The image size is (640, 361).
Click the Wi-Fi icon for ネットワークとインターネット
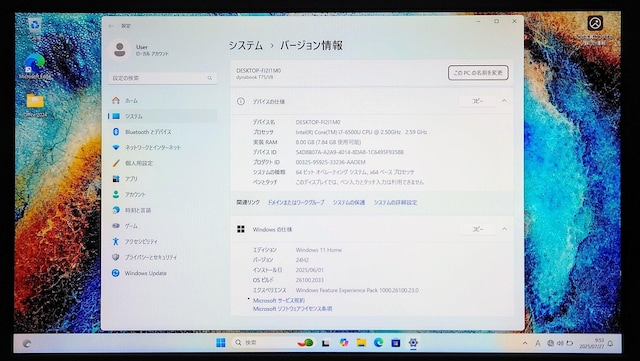[x=116, y=147]
